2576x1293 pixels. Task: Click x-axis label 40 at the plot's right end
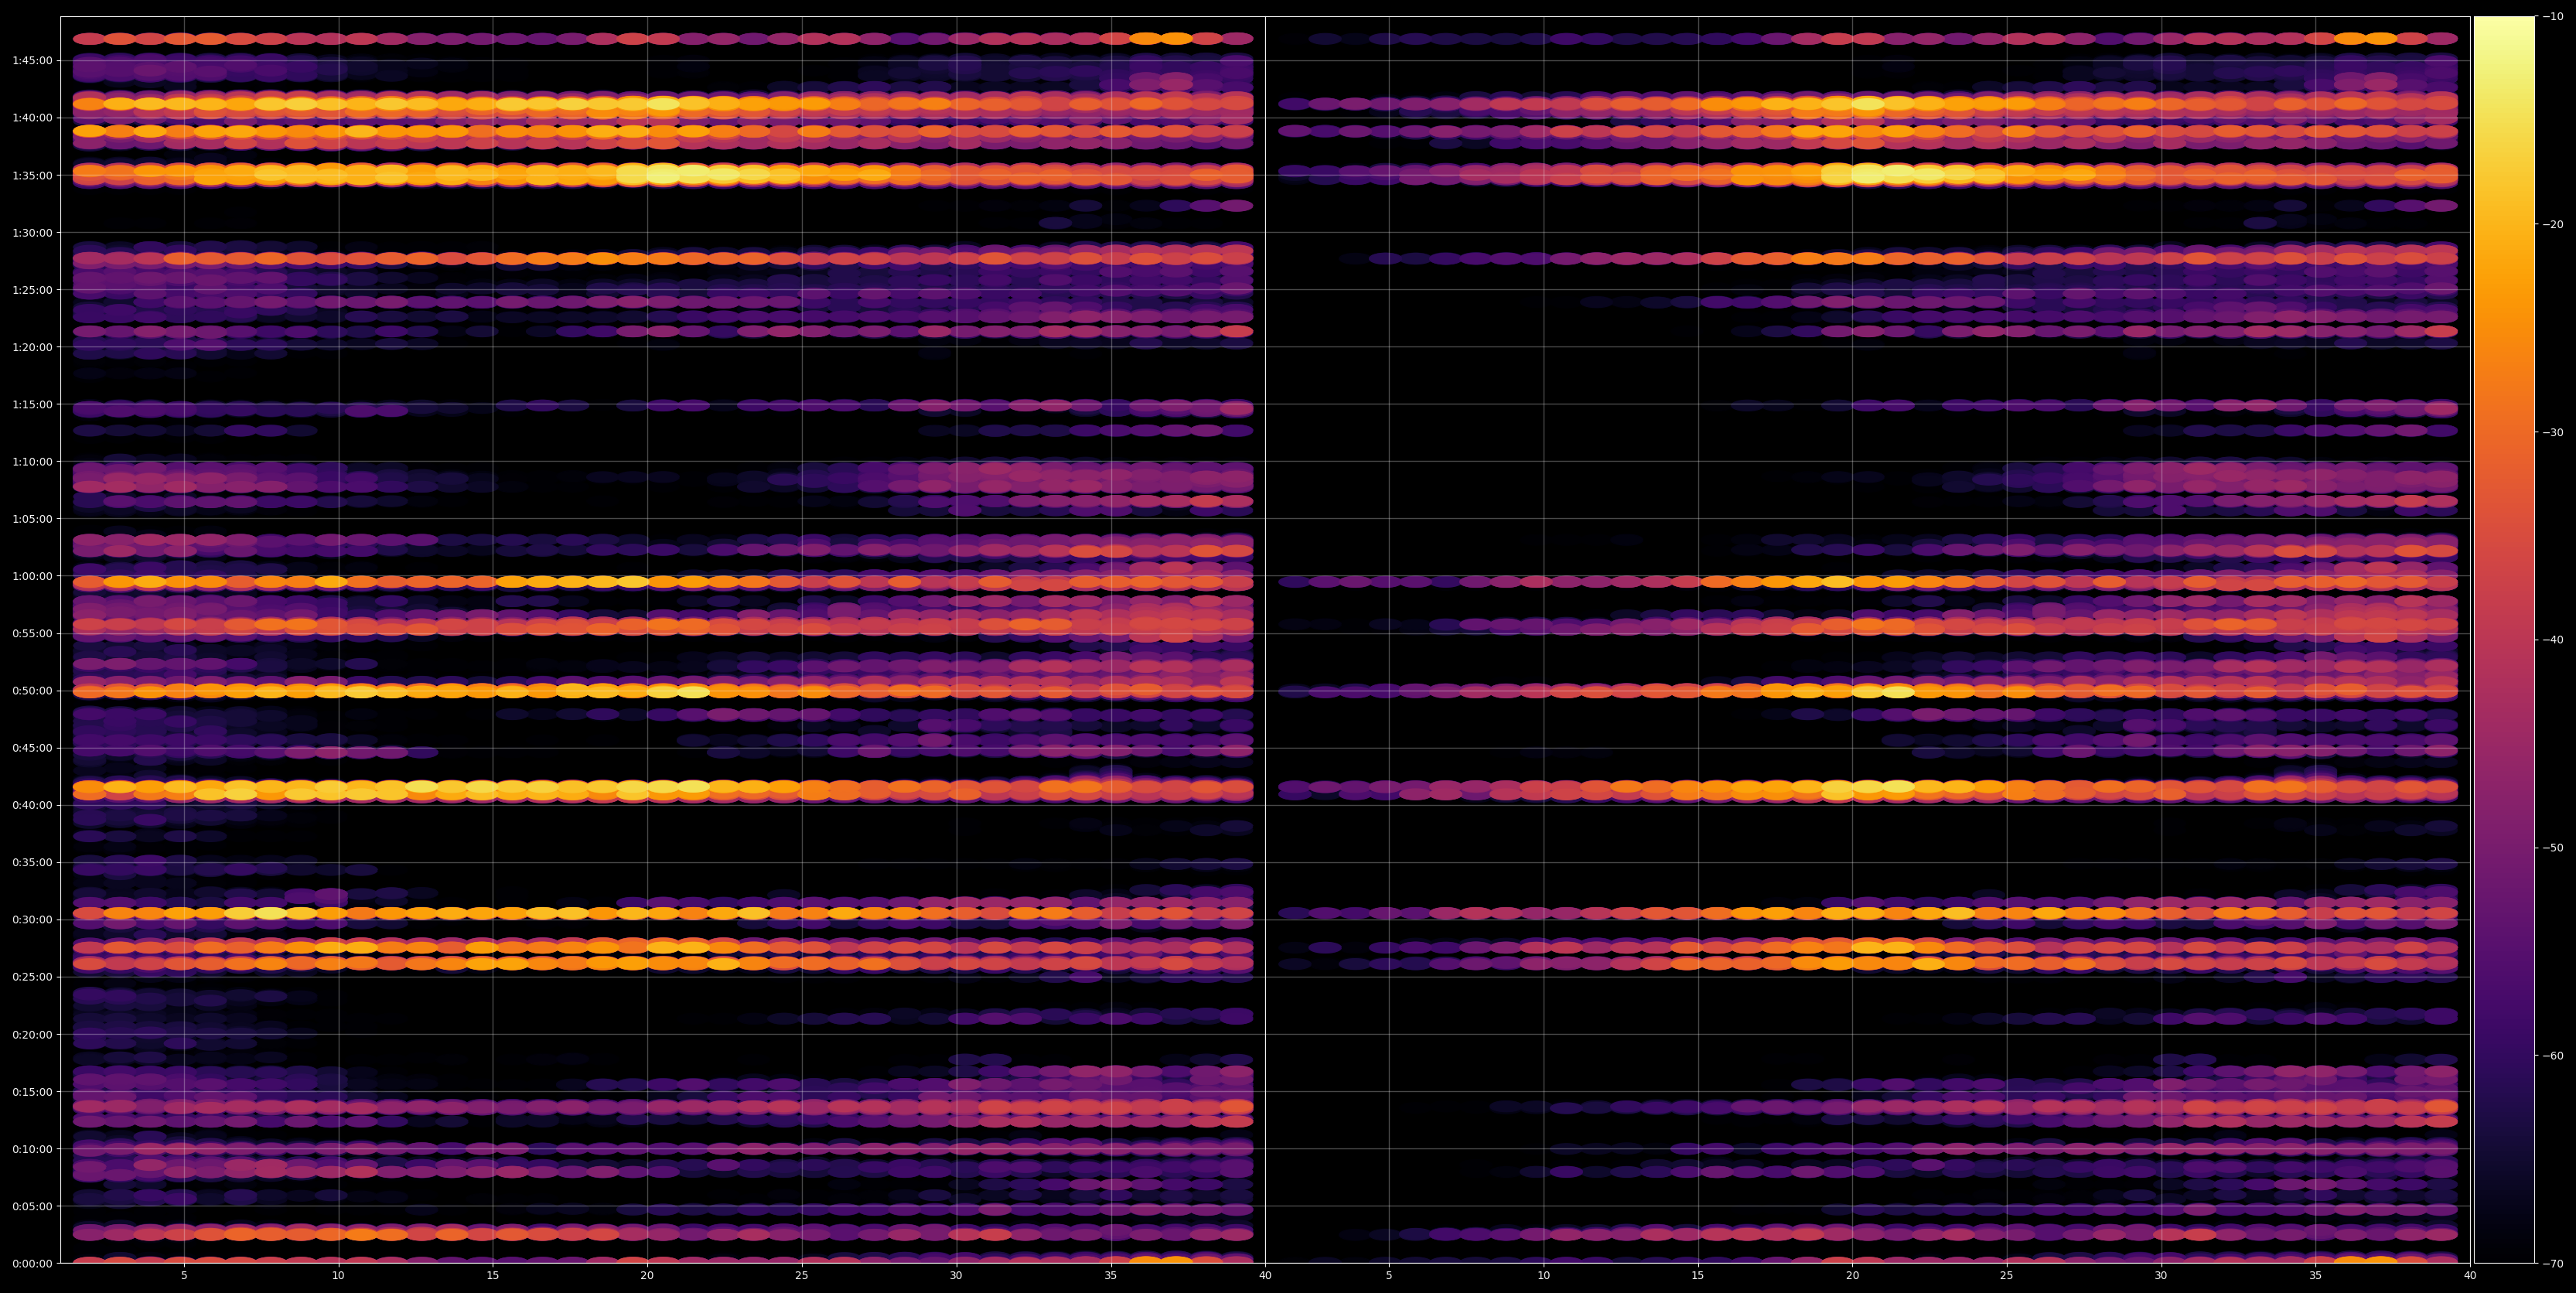[x=2470, y=1276]
